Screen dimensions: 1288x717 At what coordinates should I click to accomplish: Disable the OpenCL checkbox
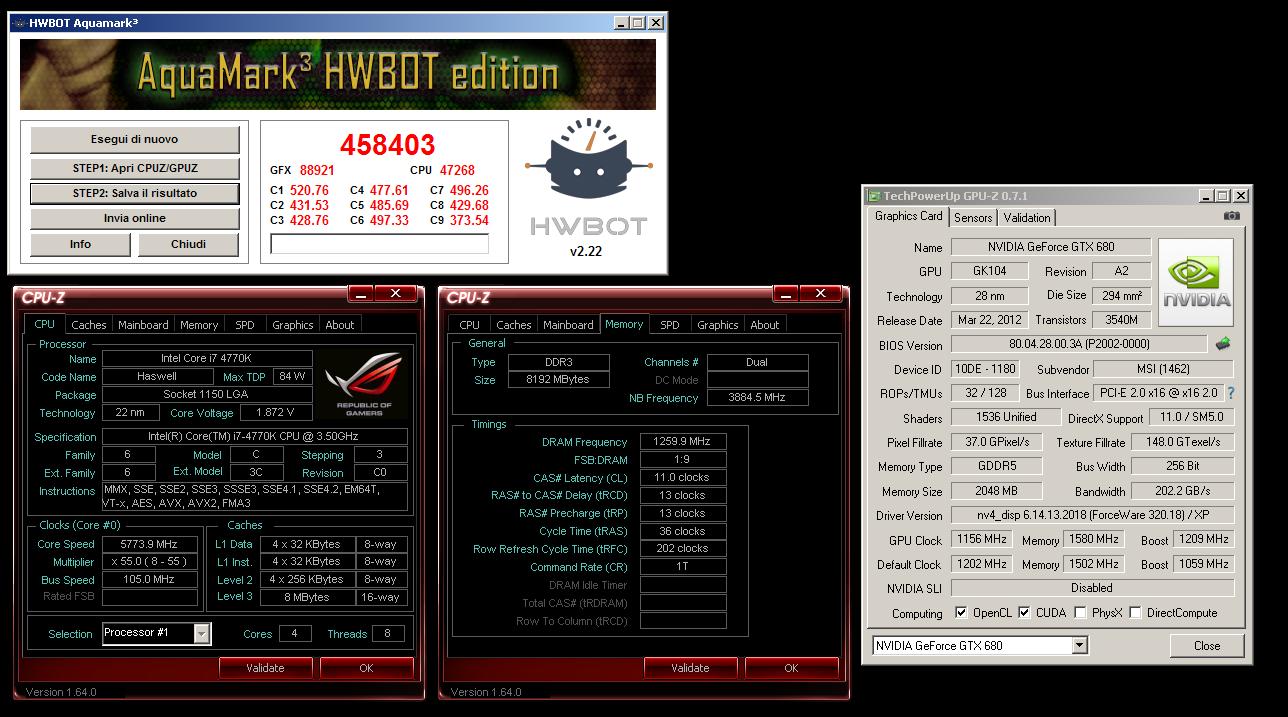click(x=961, y=613)
